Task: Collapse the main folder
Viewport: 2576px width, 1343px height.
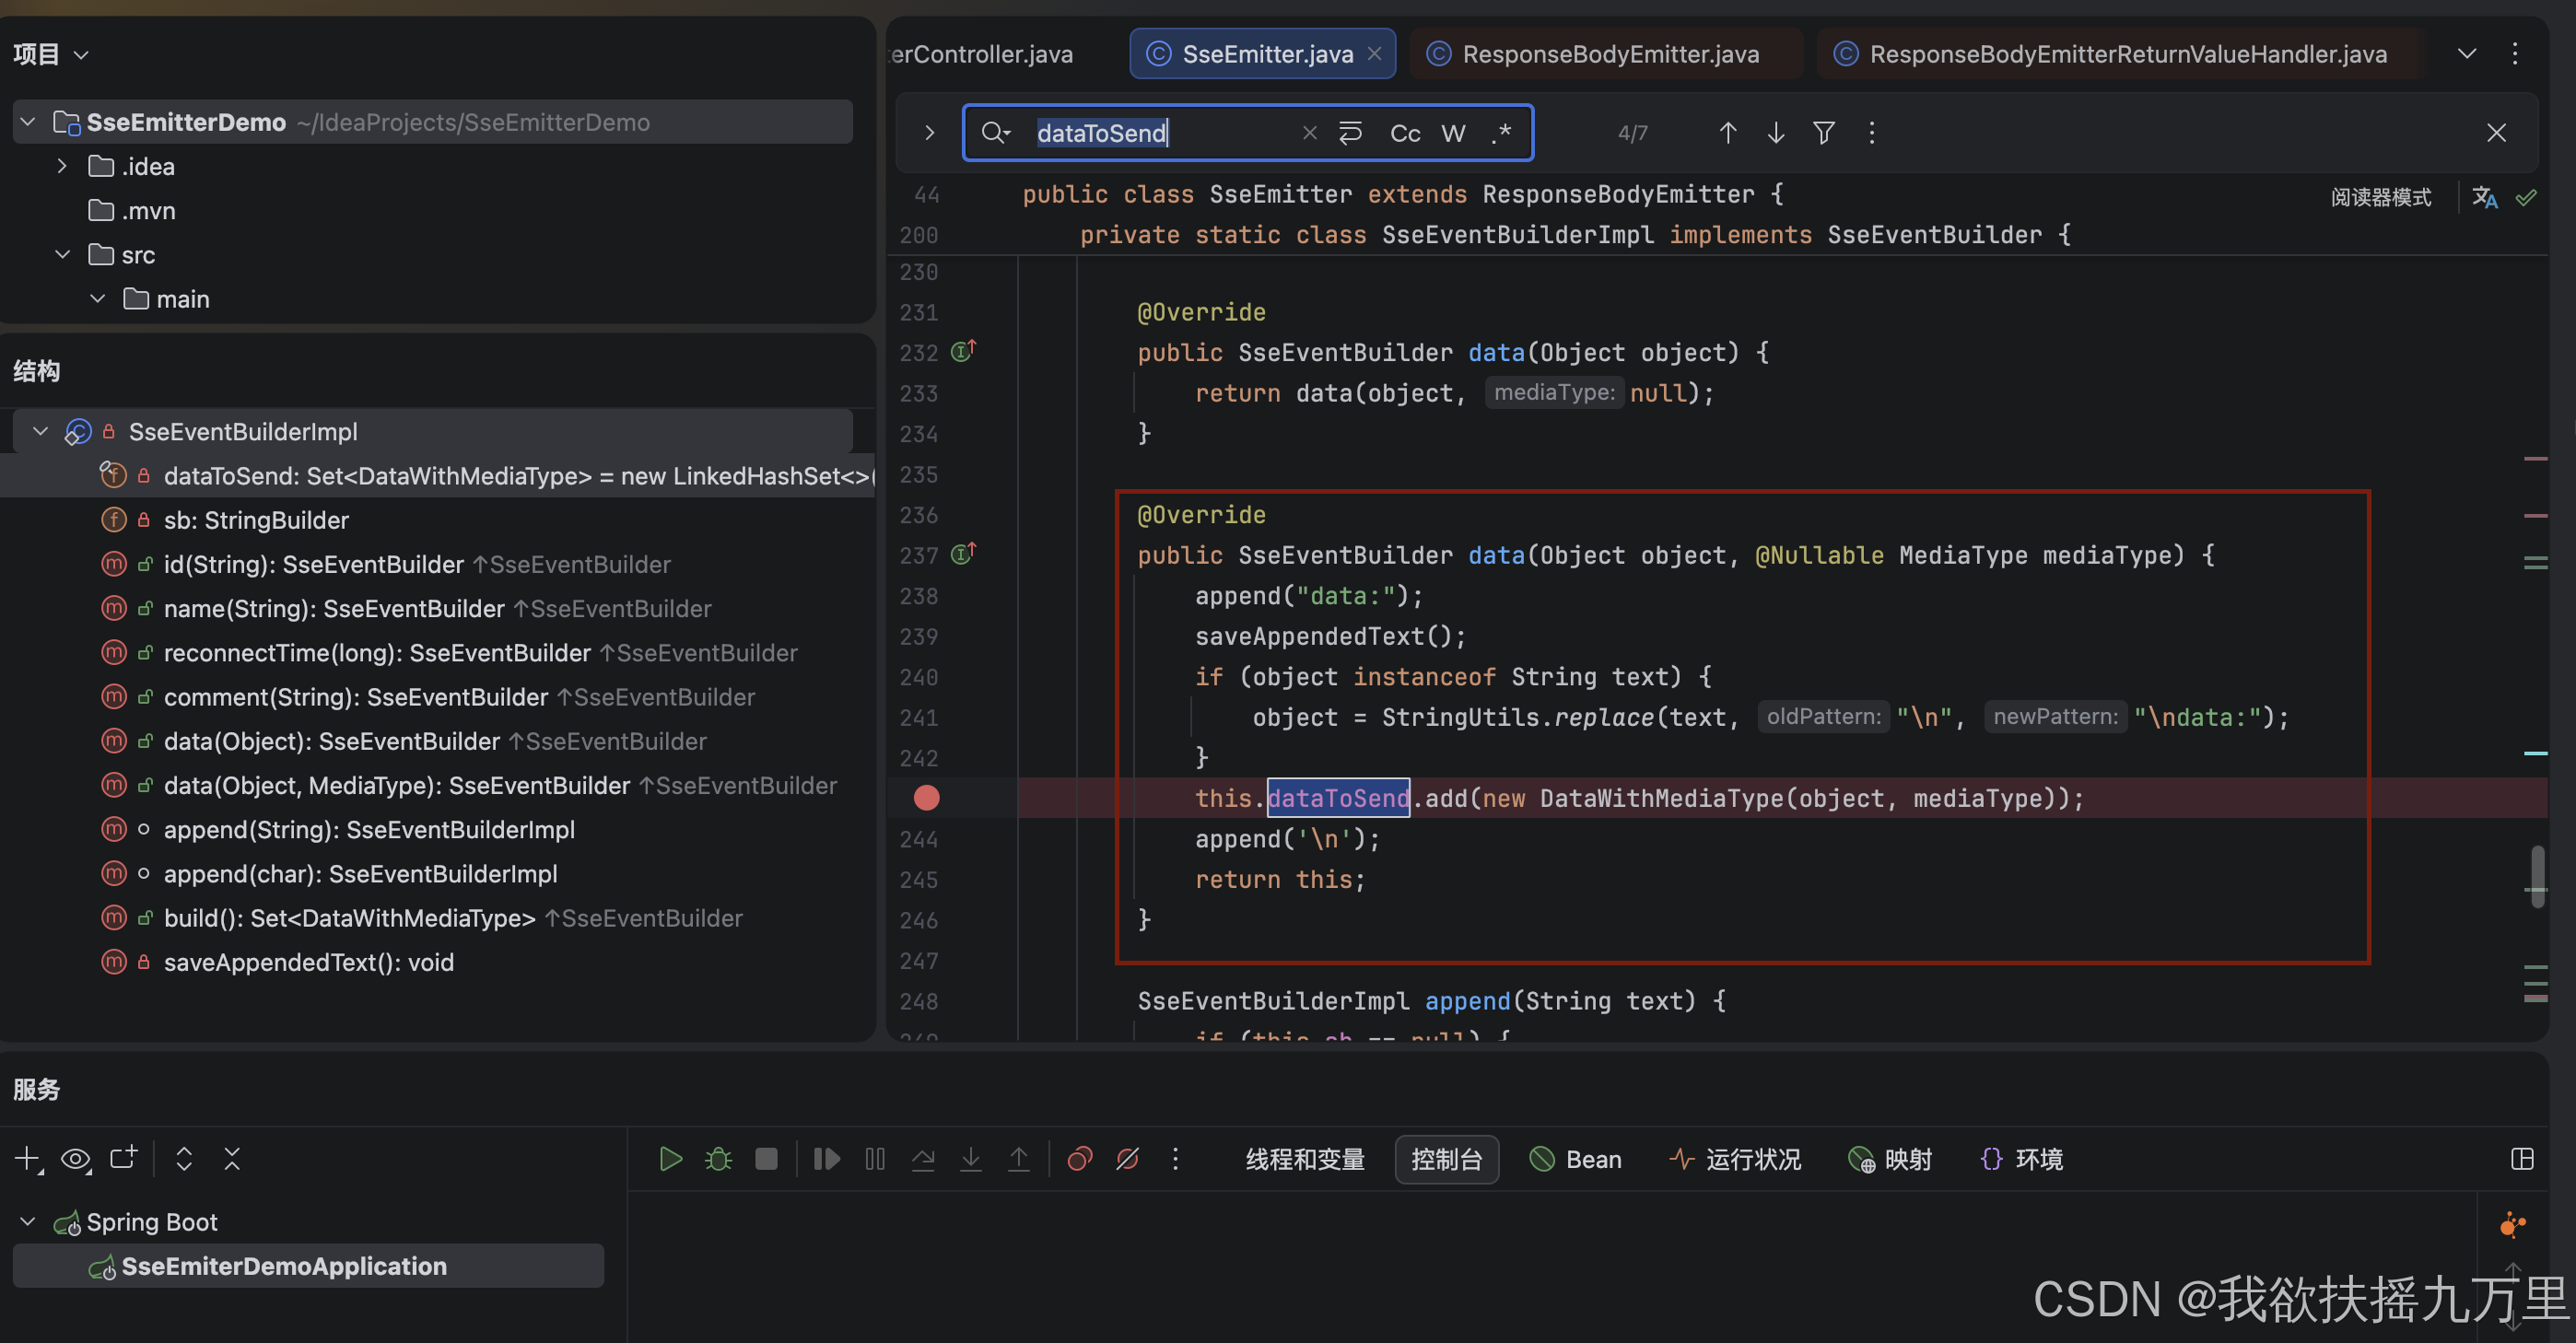Action: coord(98,299)
